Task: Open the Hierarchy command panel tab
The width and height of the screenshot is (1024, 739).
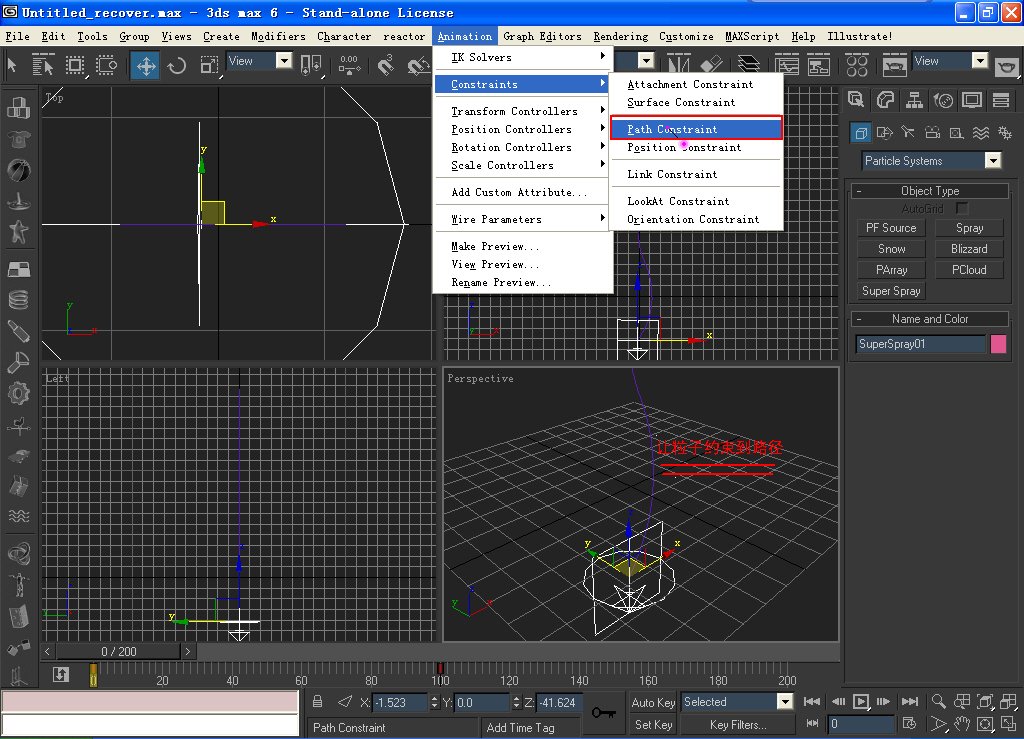Action: click(x=914, y=100)
